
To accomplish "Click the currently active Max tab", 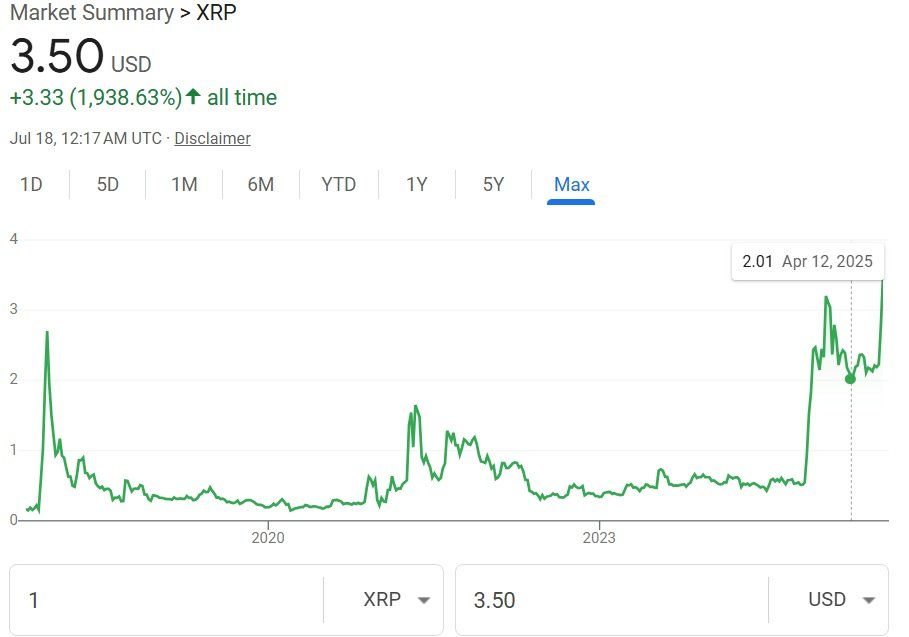I will coord(571,184).
